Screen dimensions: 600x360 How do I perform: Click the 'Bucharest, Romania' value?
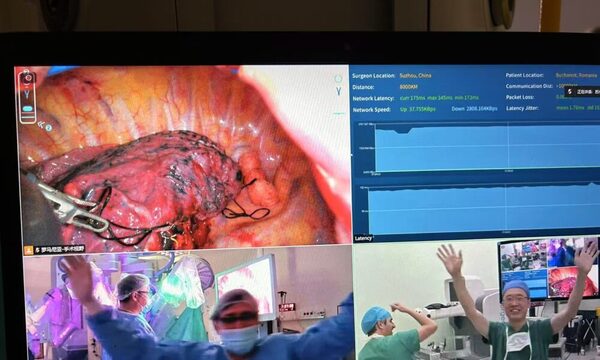tap(576, 75)
